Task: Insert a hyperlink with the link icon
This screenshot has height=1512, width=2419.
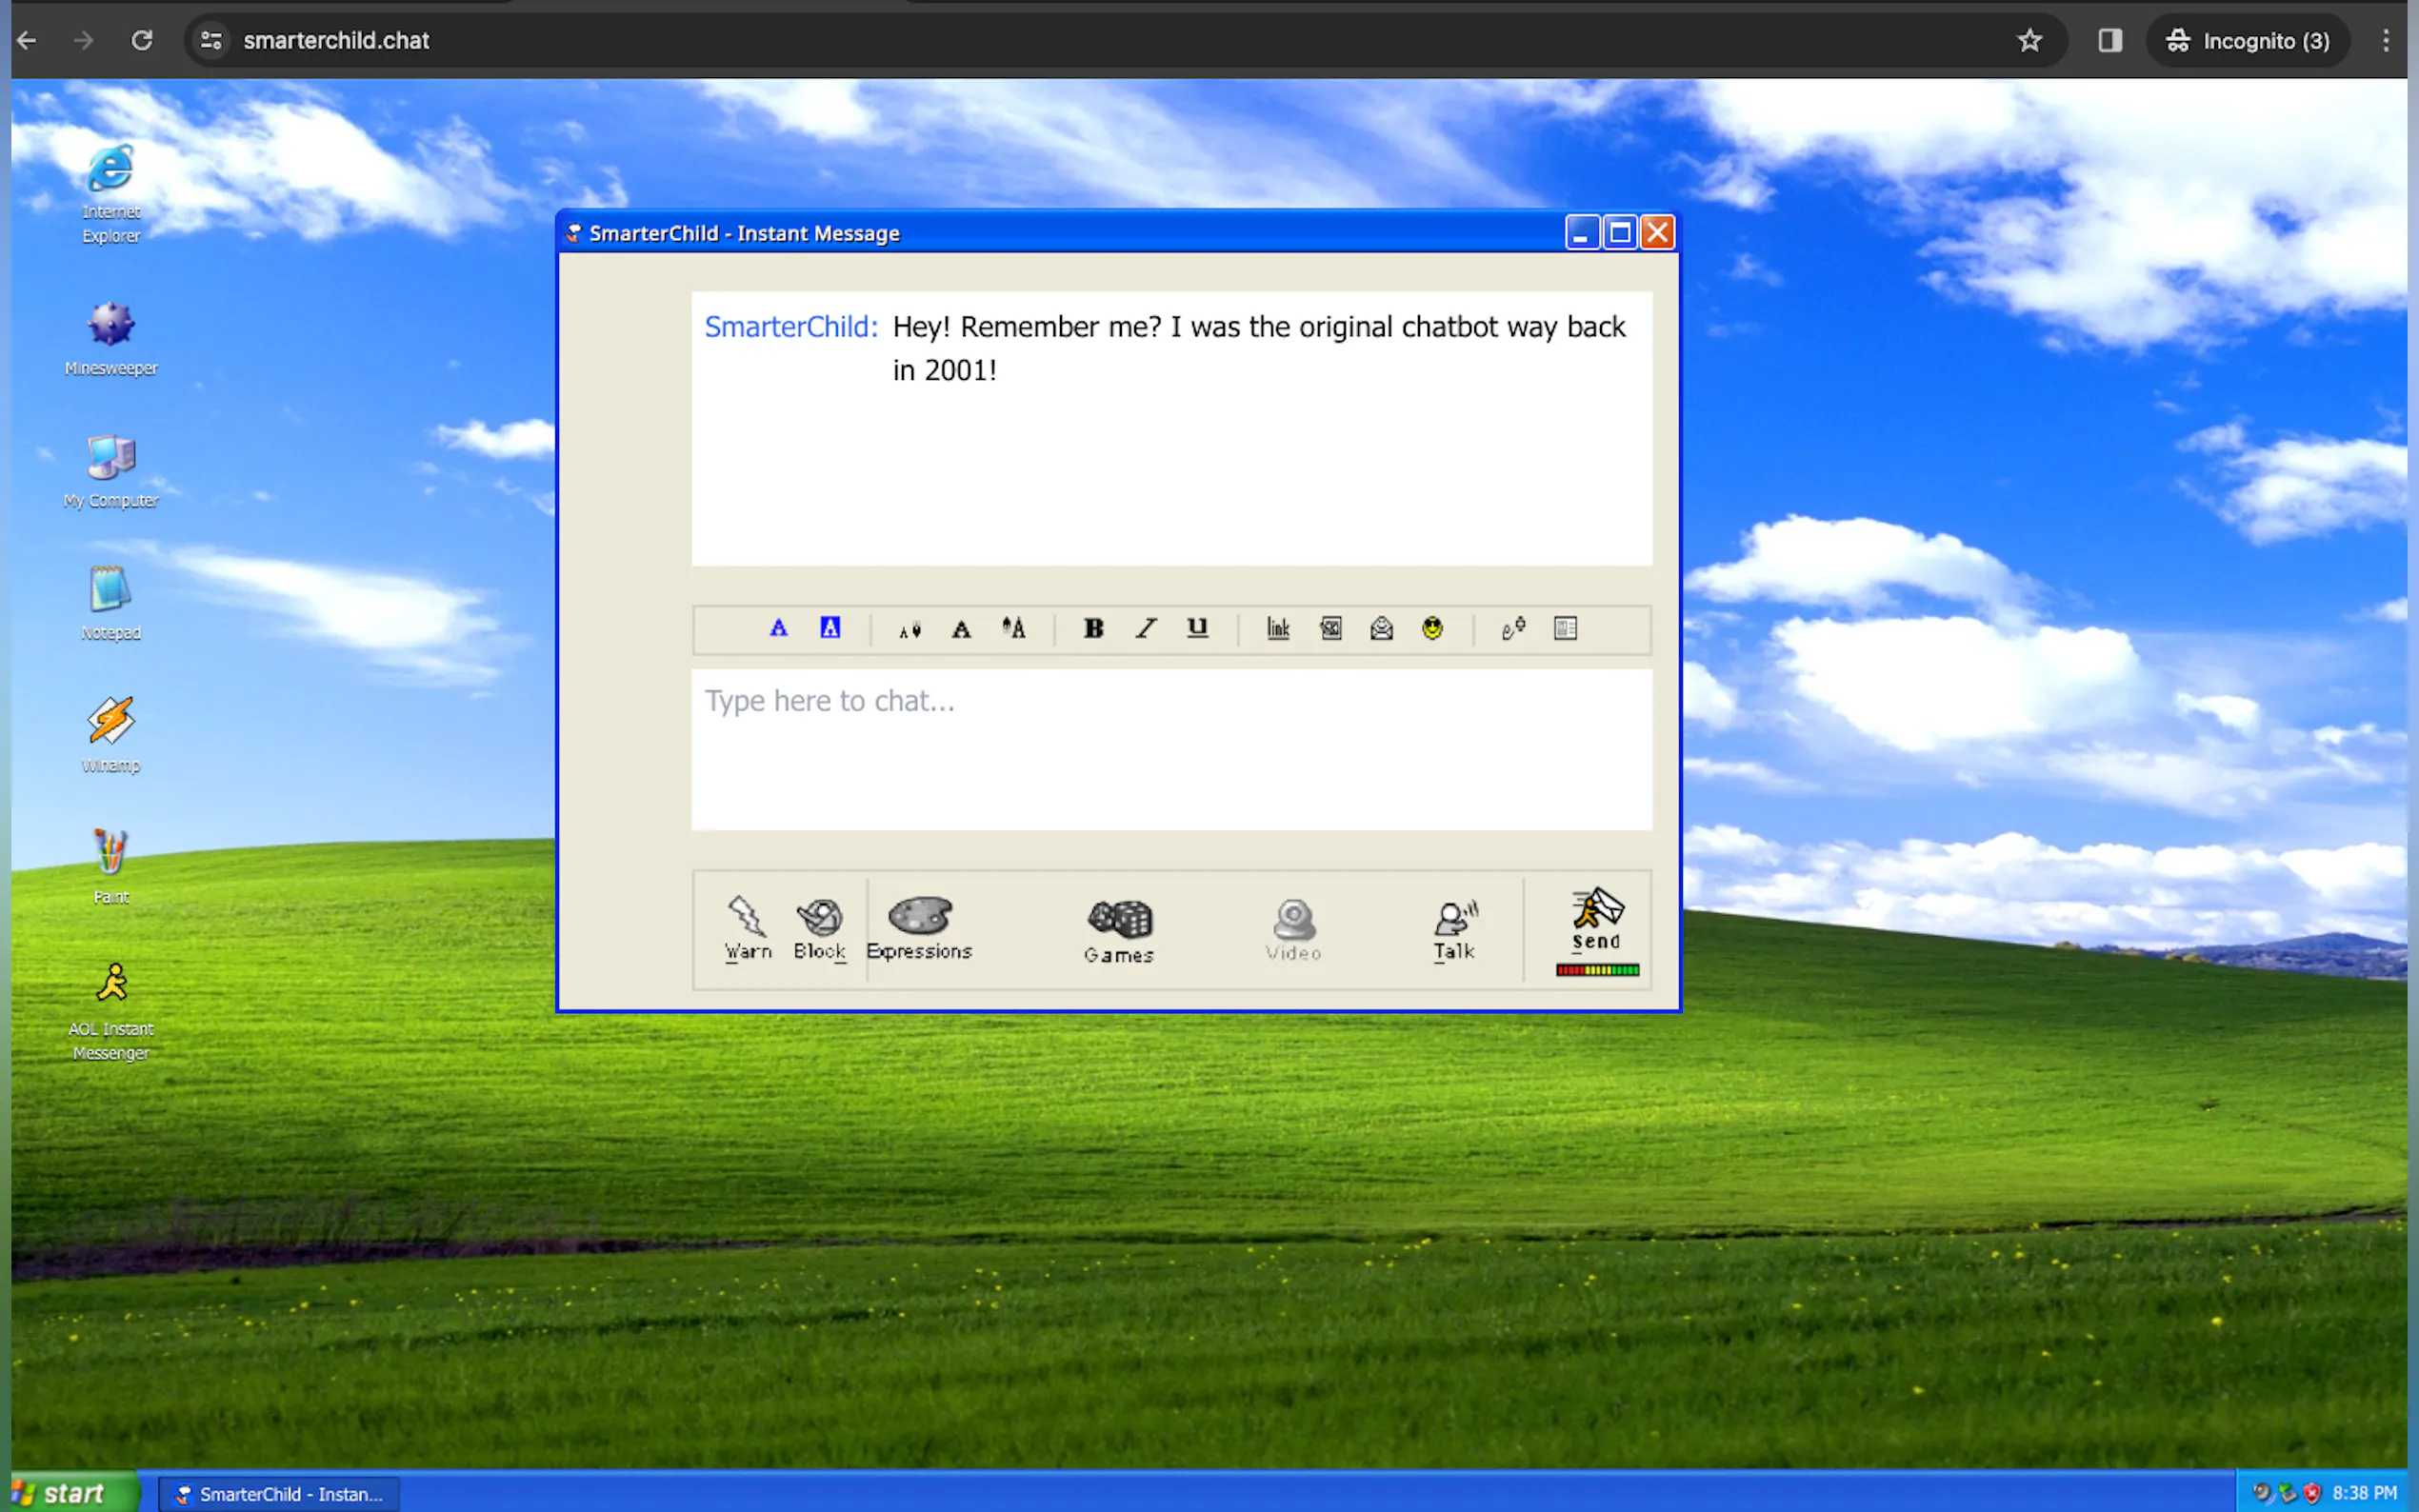Action: click(1278, 628)
